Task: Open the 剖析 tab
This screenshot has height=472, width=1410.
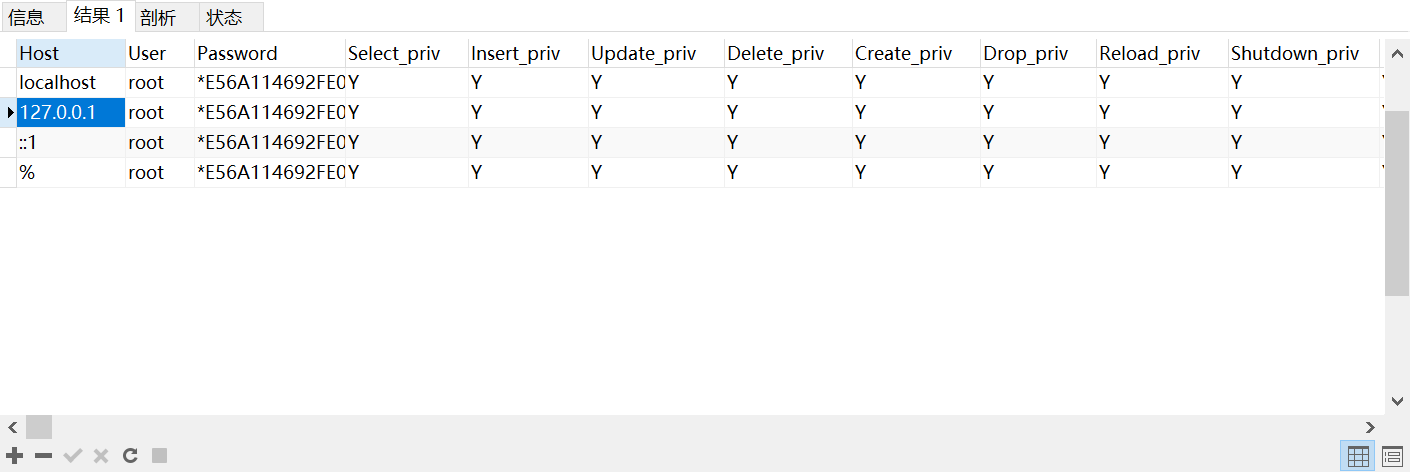Action: coord(158,17)
